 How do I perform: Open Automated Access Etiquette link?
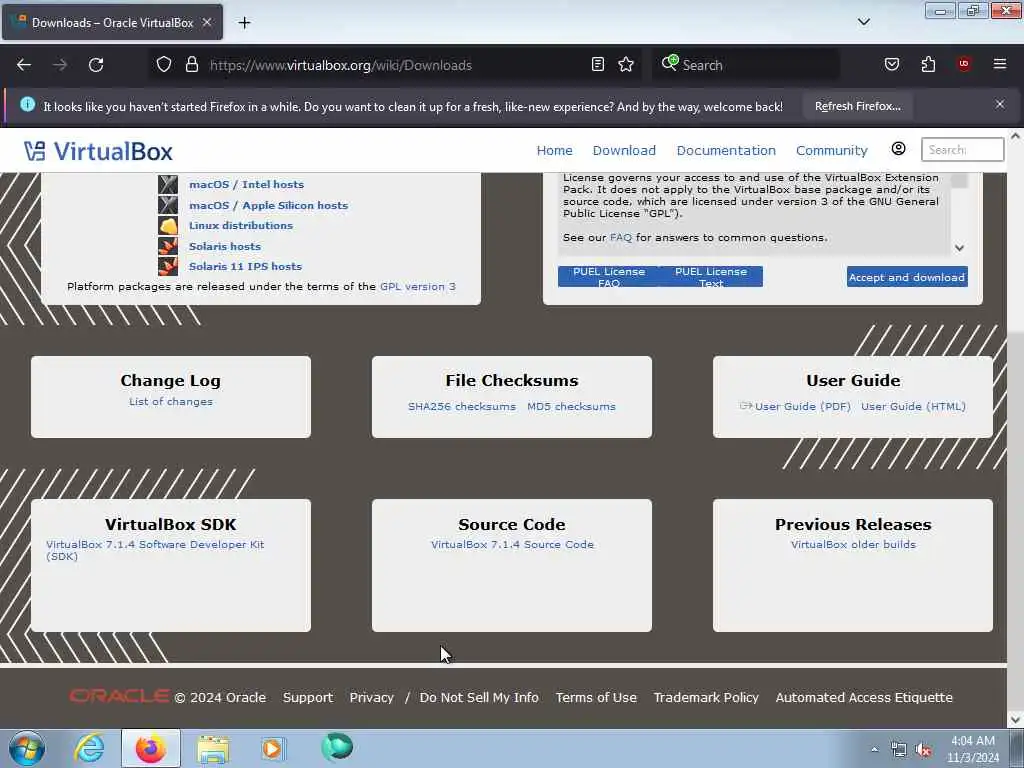(864, 697)
